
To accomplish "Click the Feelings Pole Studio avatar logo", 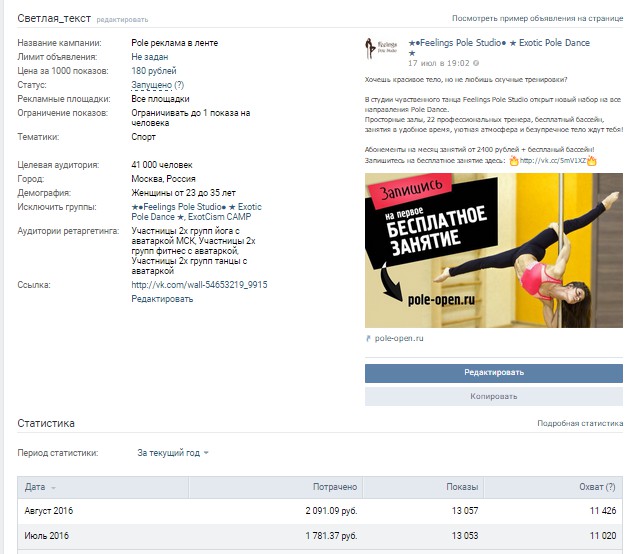I will tap(380, 49).
